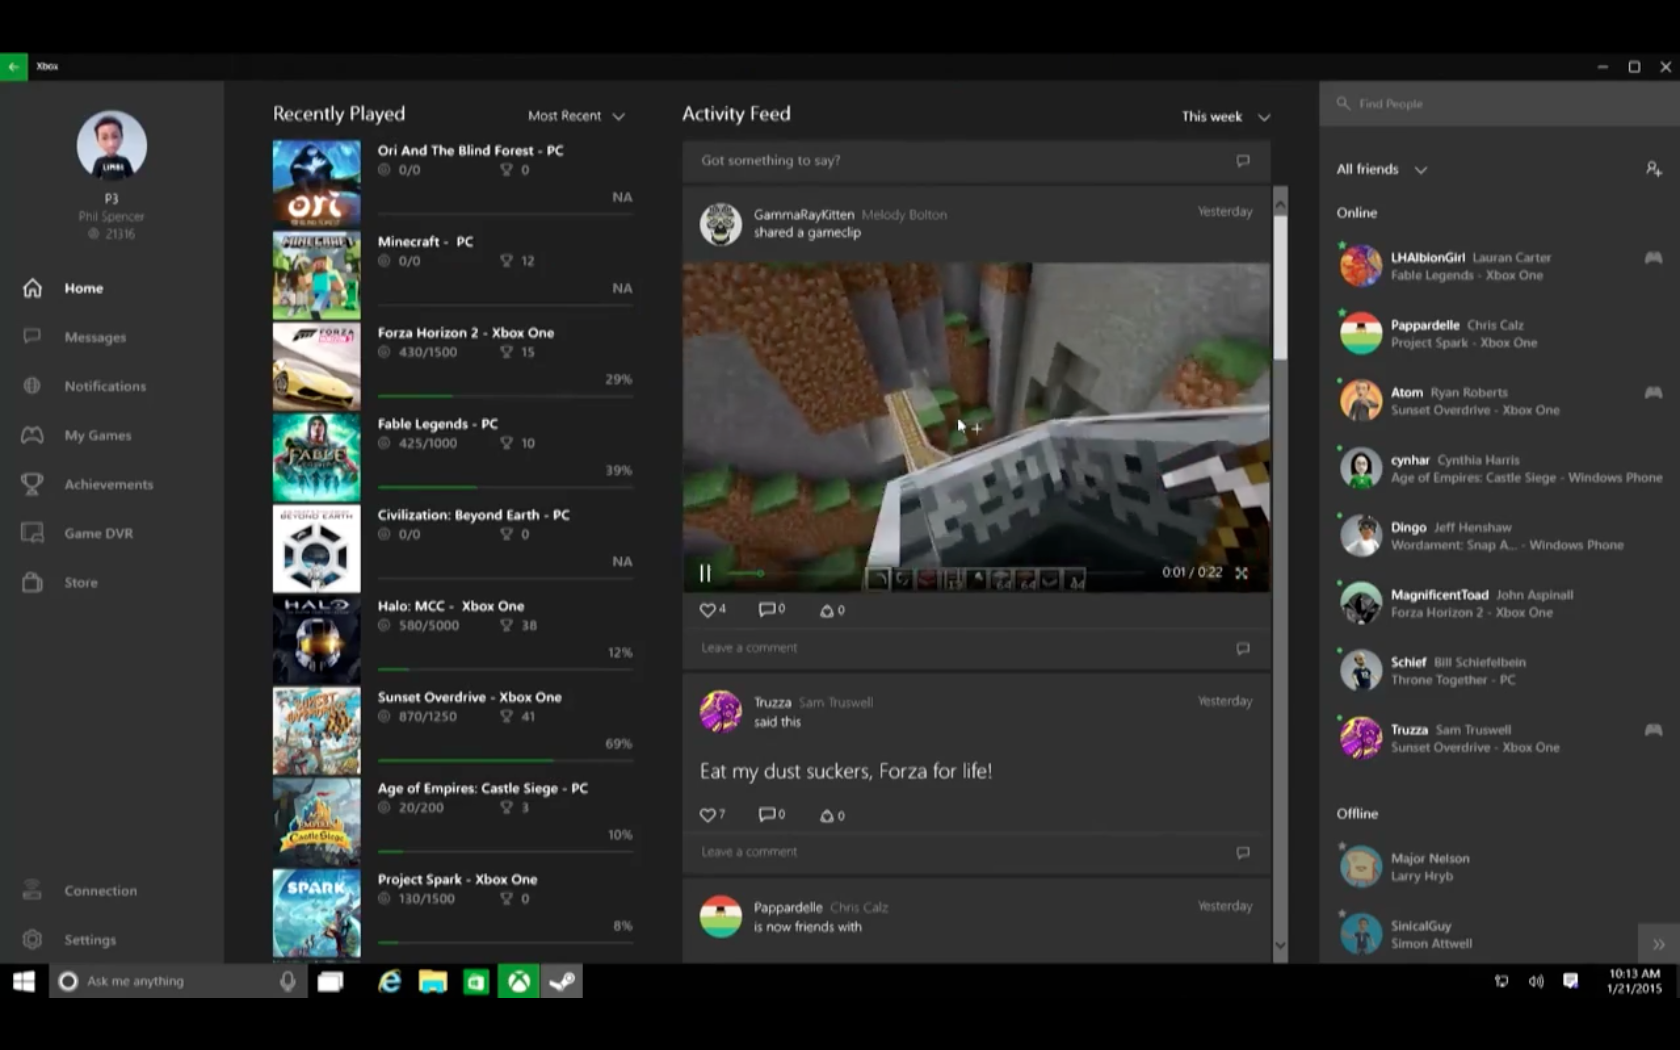Open Sunset Overdrive game thumbnail

click(316, 731)
